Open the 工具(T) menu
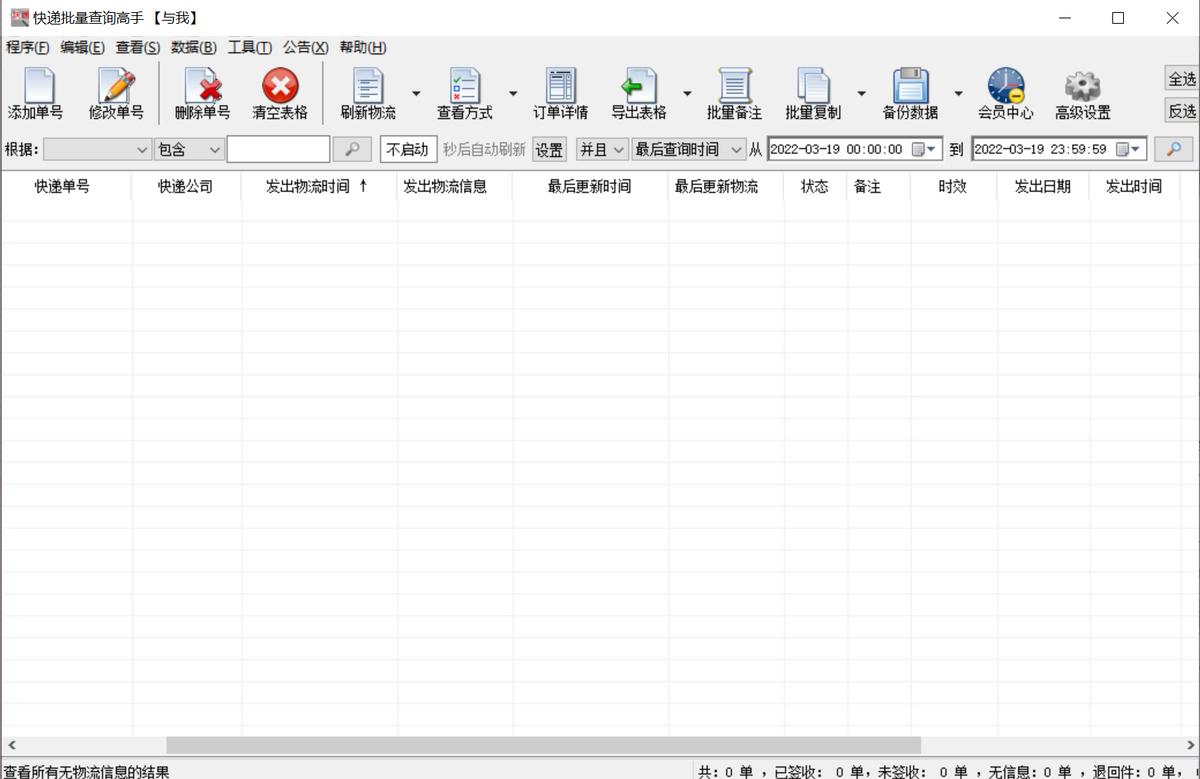Image resolution: width=1200 pixels, height=779 pixels. (x=249, y=47)
